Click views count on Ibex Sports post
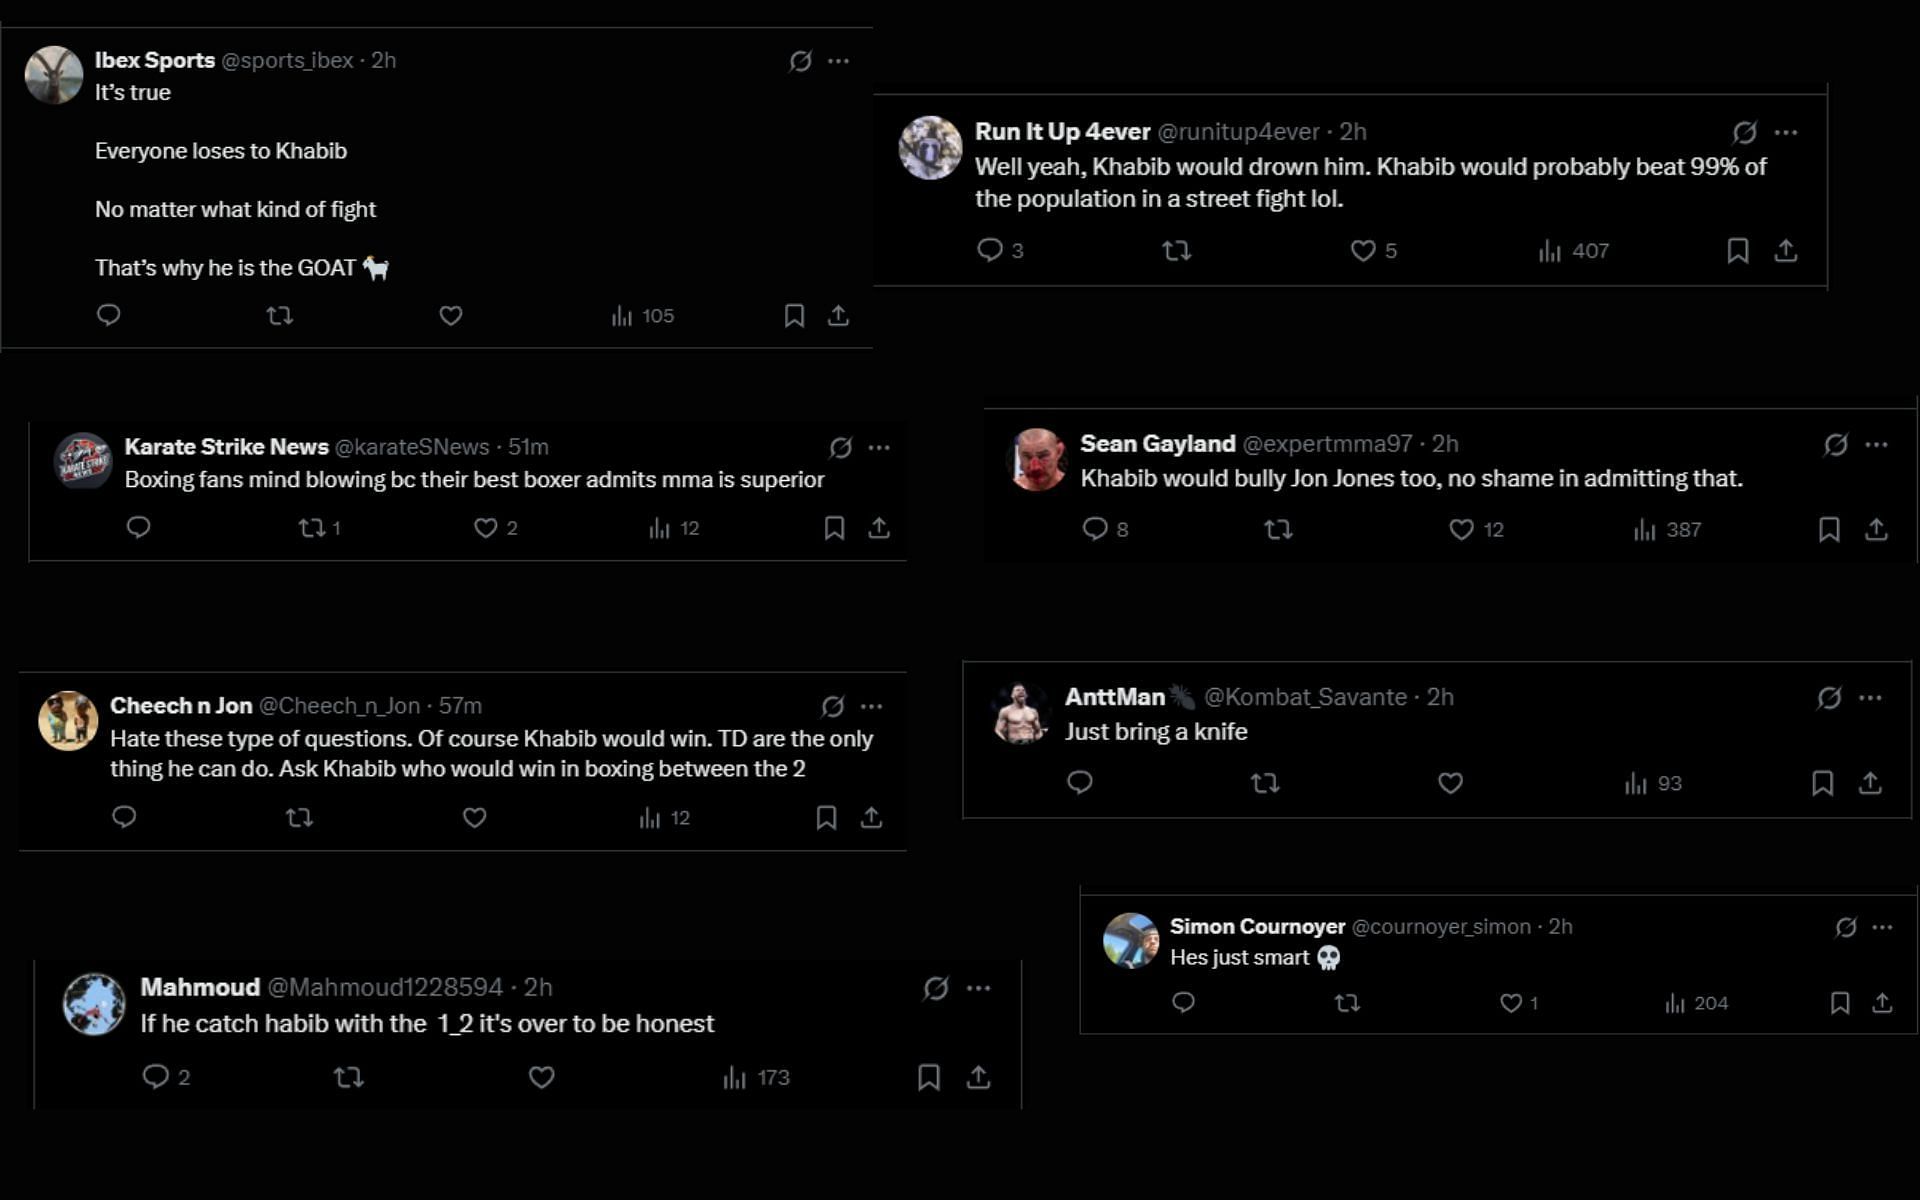The width and height of the screenshot is (1920, 1200). coord(641,317)
